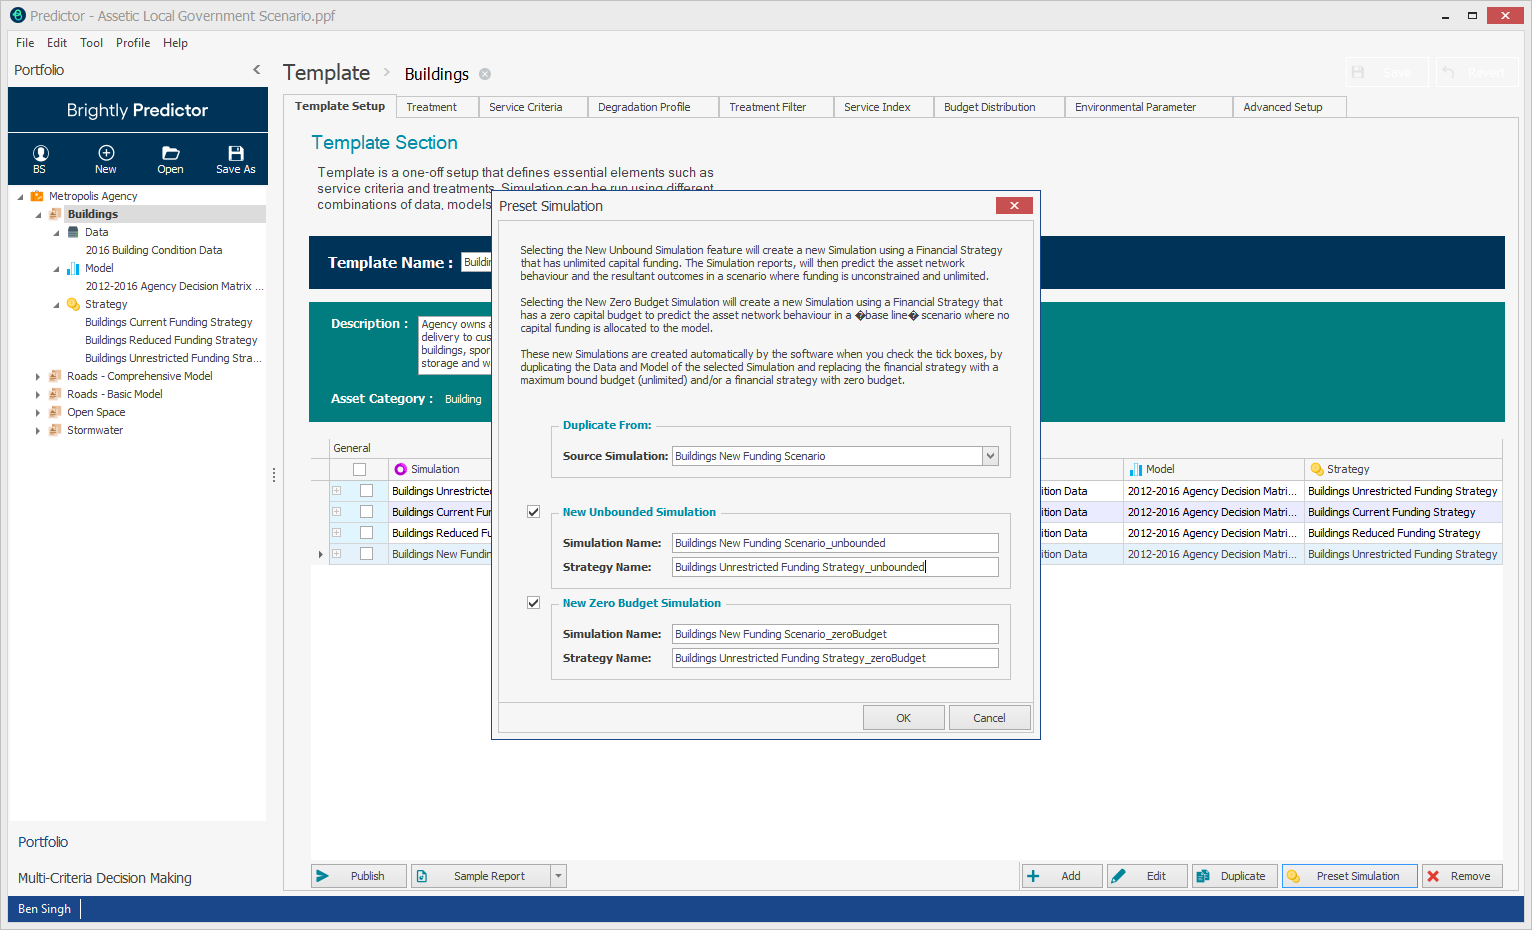The width and height of the screenshot is (1532, 930).
Task: Expand the Stormwater tree node
Action: coord(38,431)
